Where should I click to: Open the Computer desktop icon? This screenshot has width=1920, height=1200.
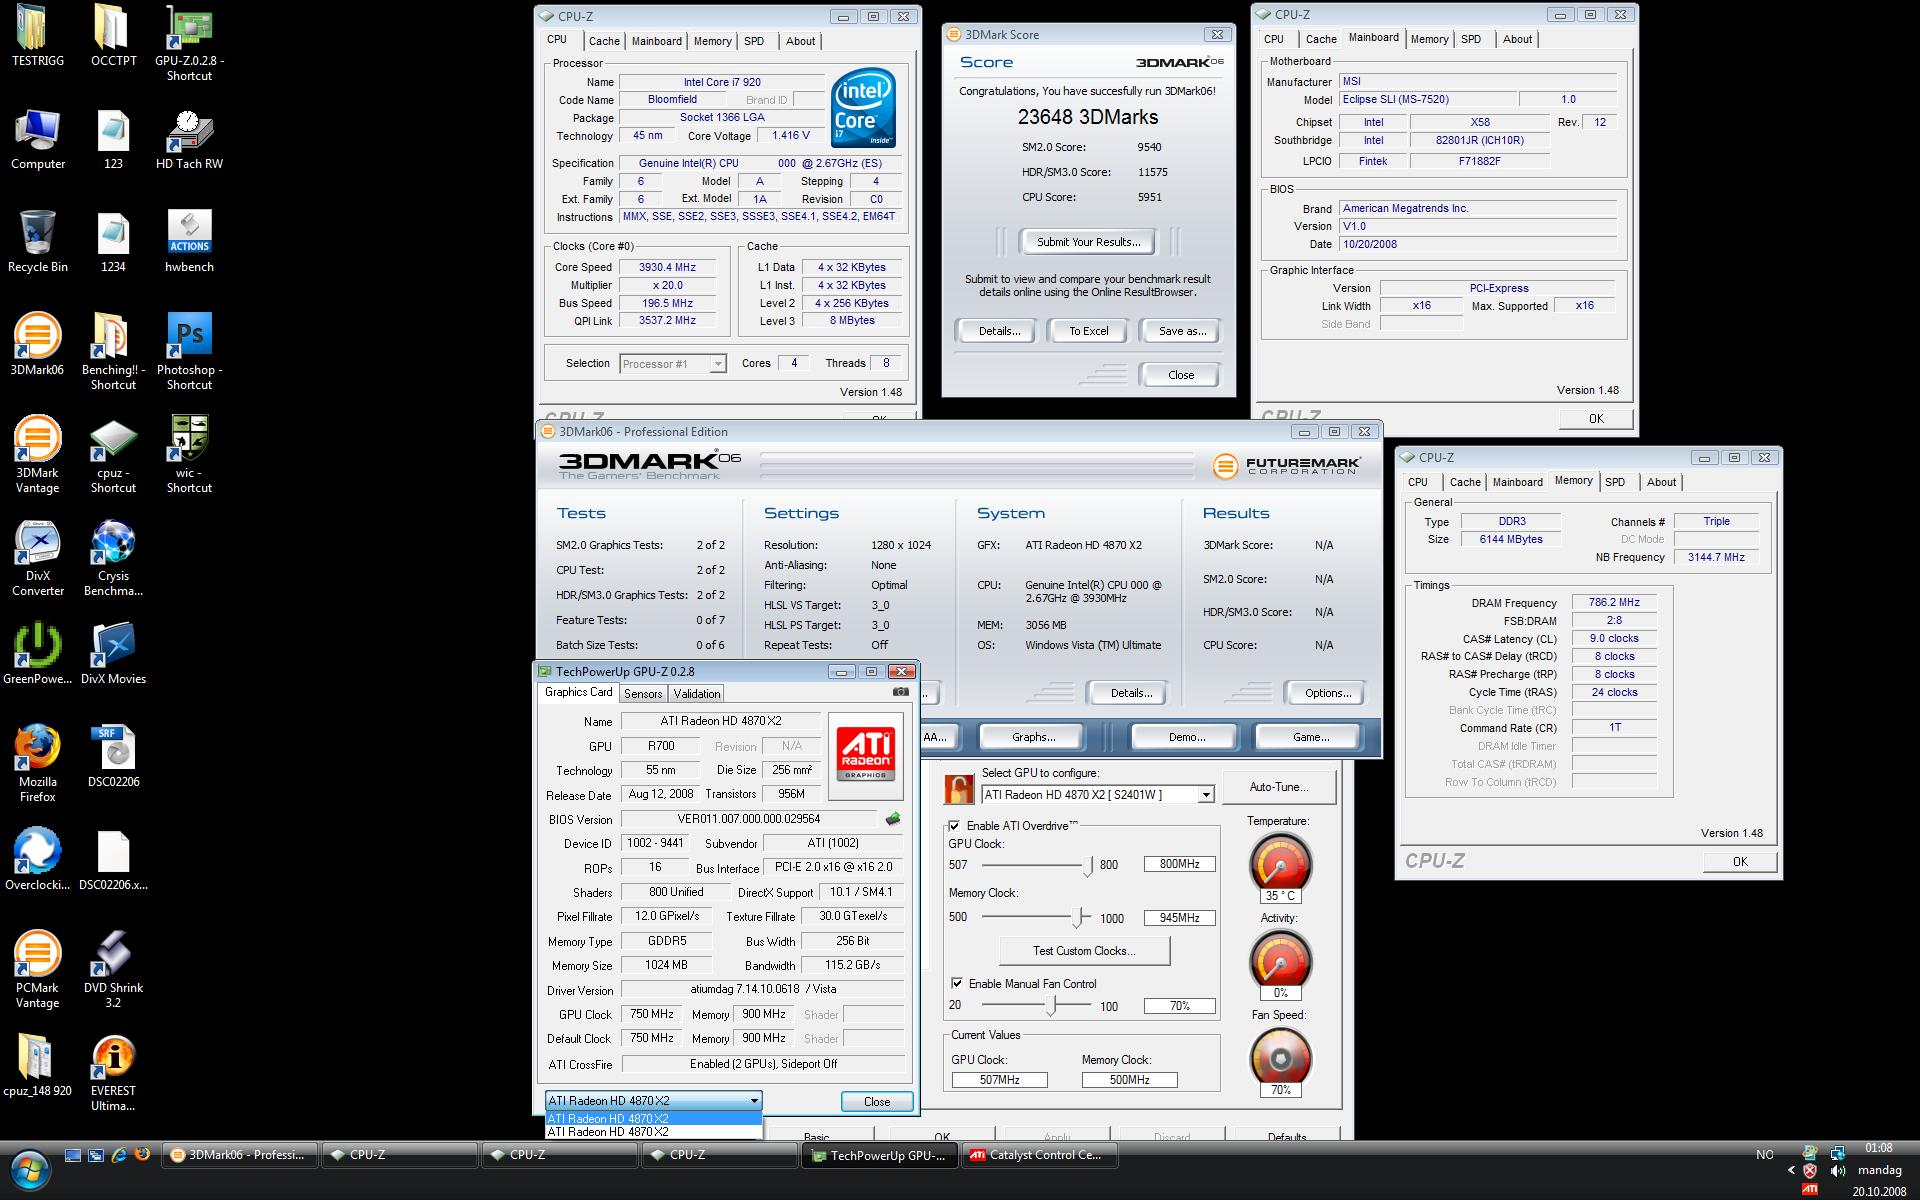click(x=37, y=140)
